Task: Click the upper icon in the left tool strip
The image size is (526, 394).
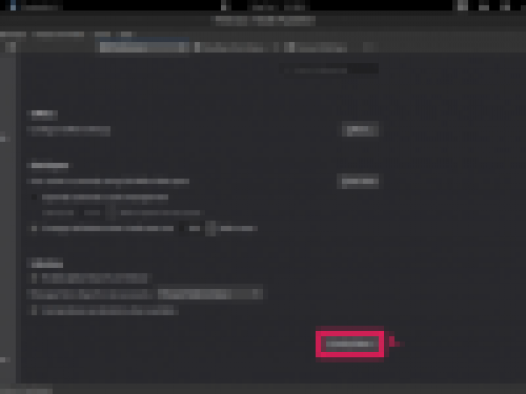Action: pyautogui.click(x=4, y=138)
